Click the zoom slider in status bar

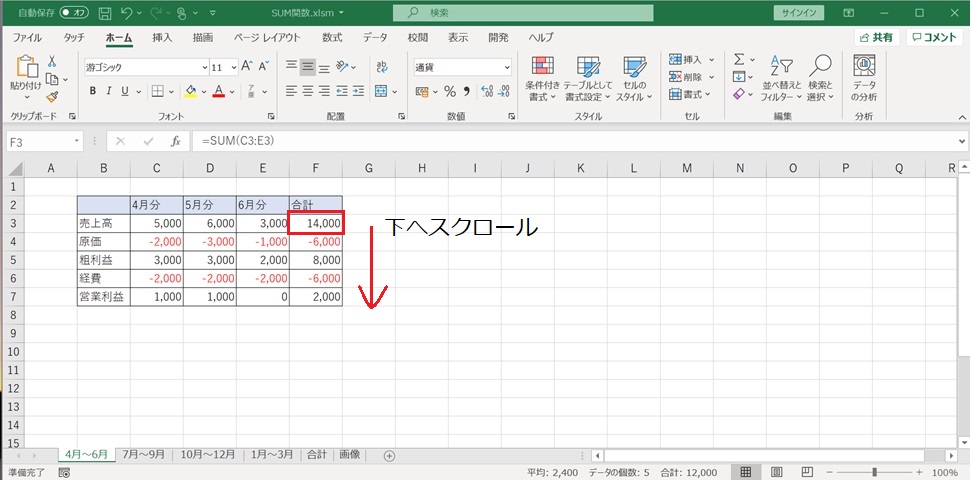[x=874, y=472]
